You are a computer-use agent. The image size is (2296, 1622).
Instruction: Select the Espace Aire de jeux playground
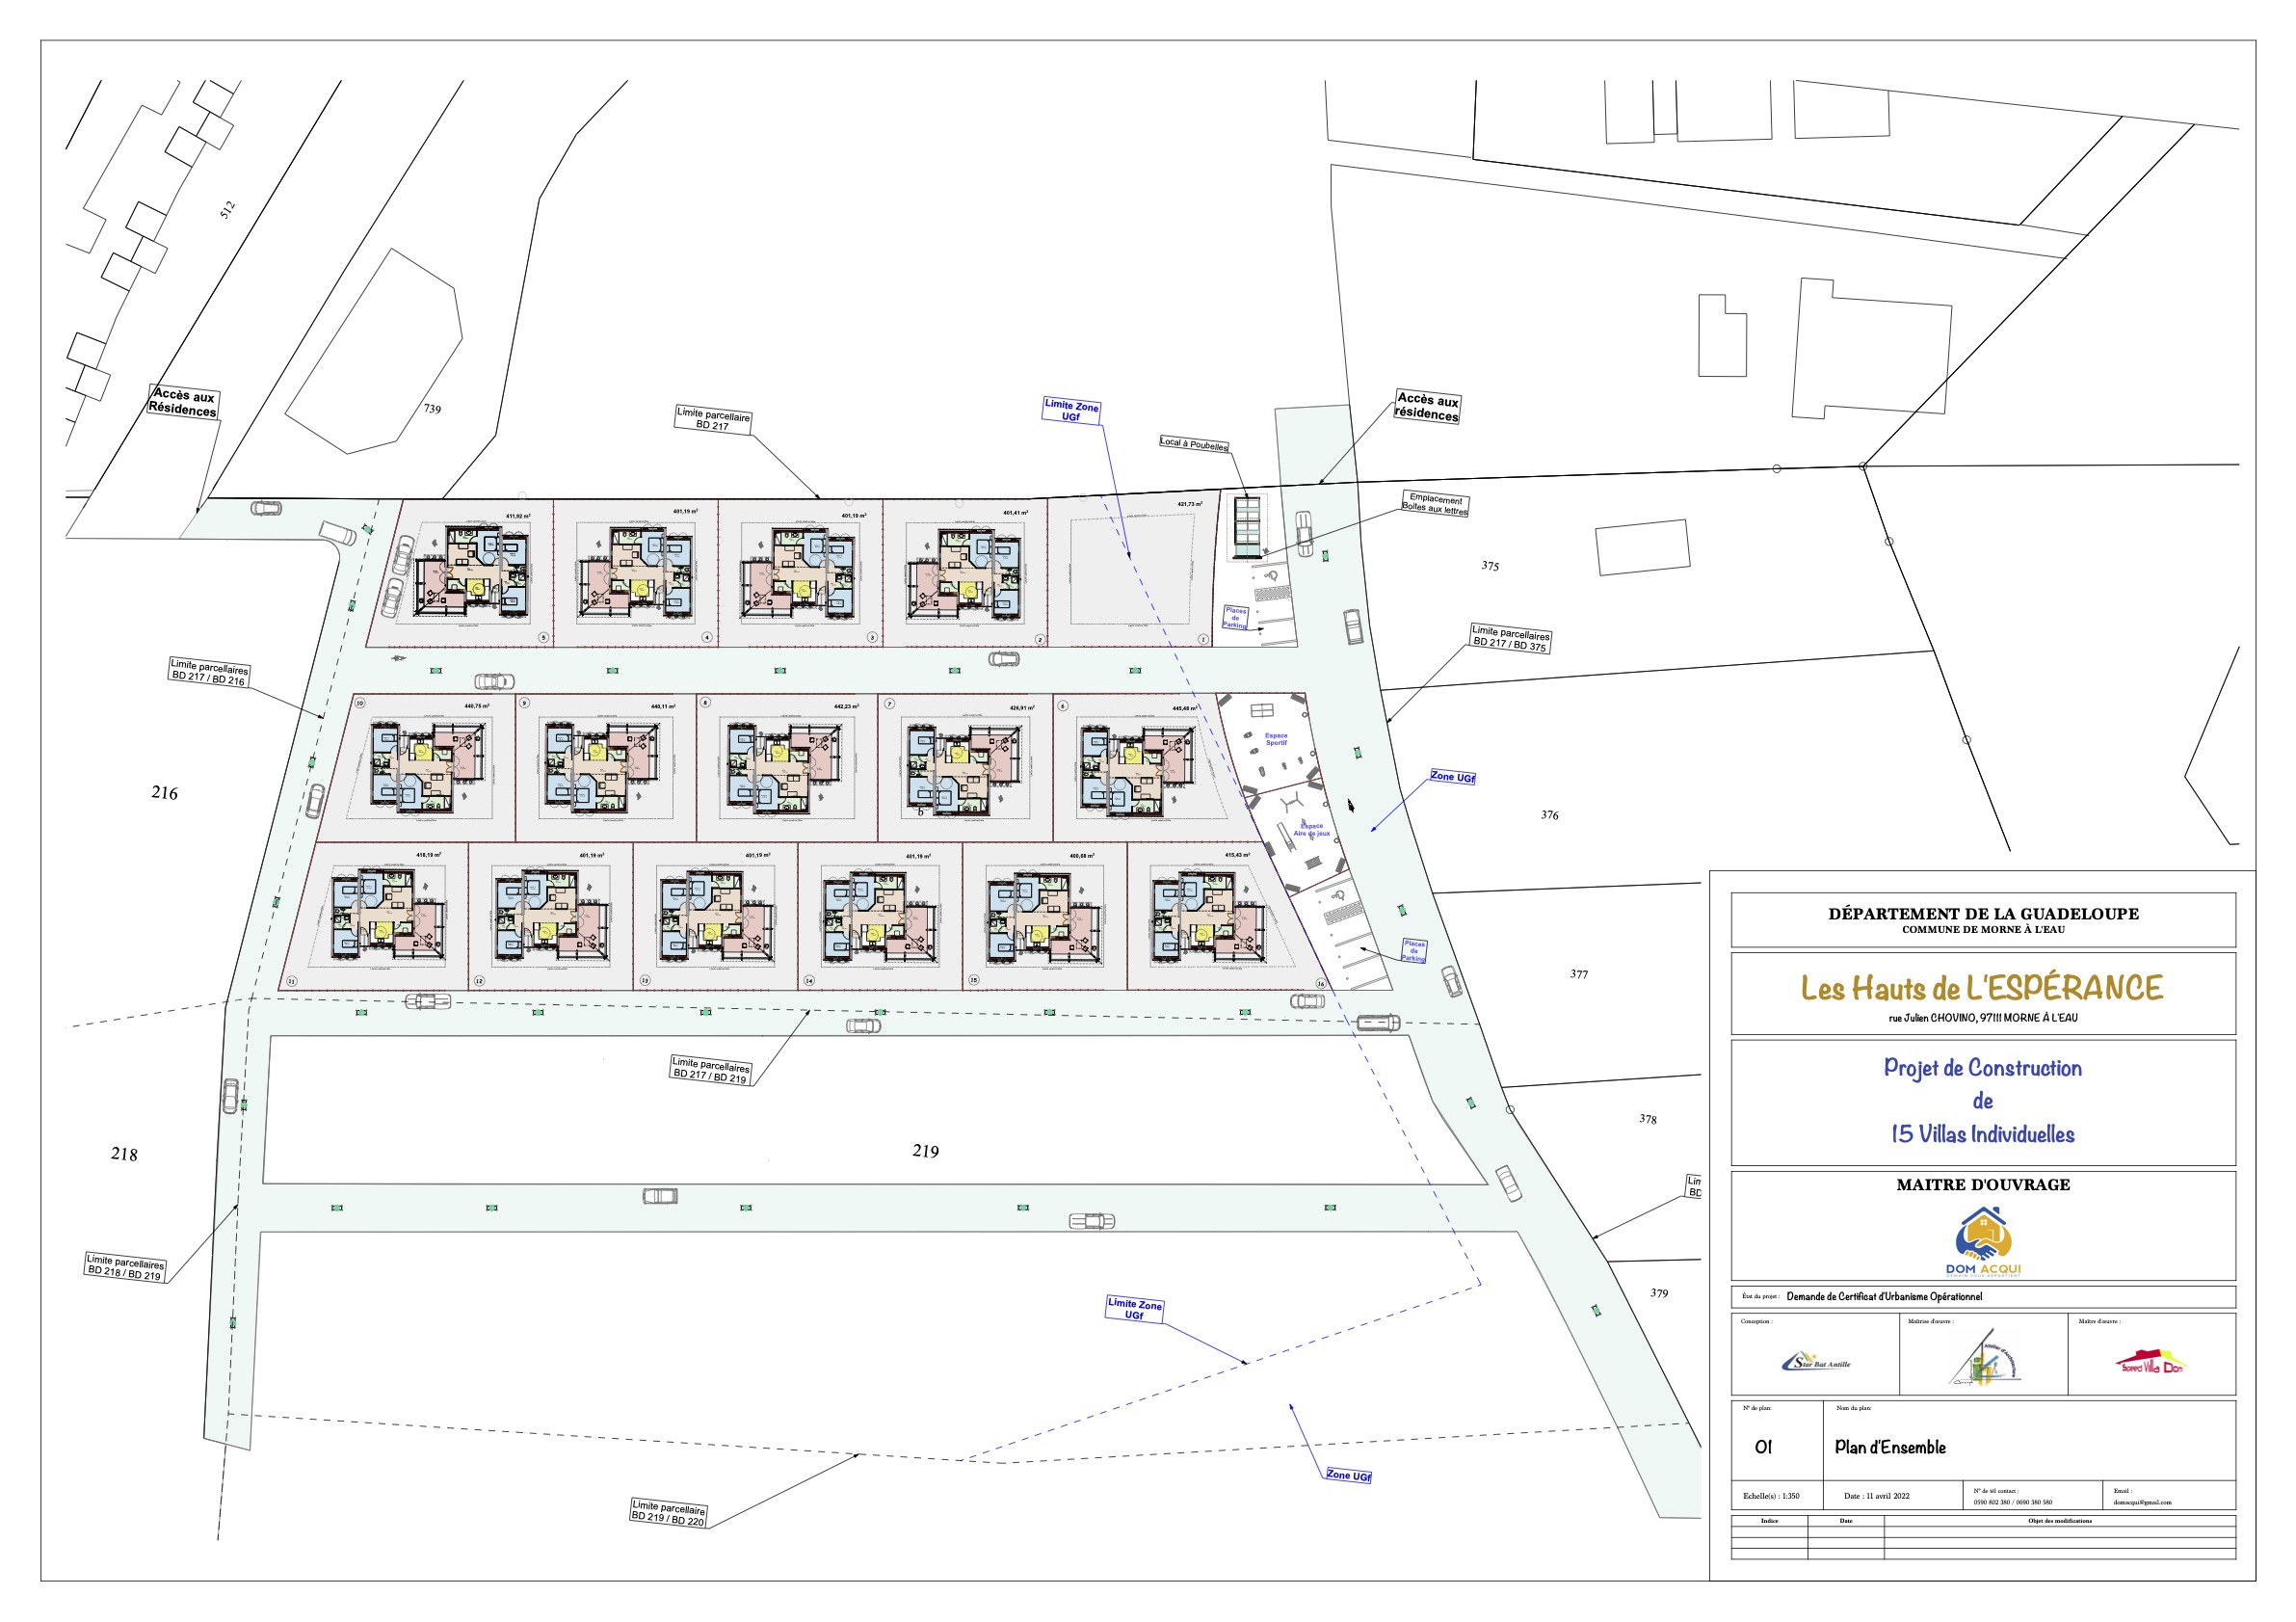click(1311, 830)
